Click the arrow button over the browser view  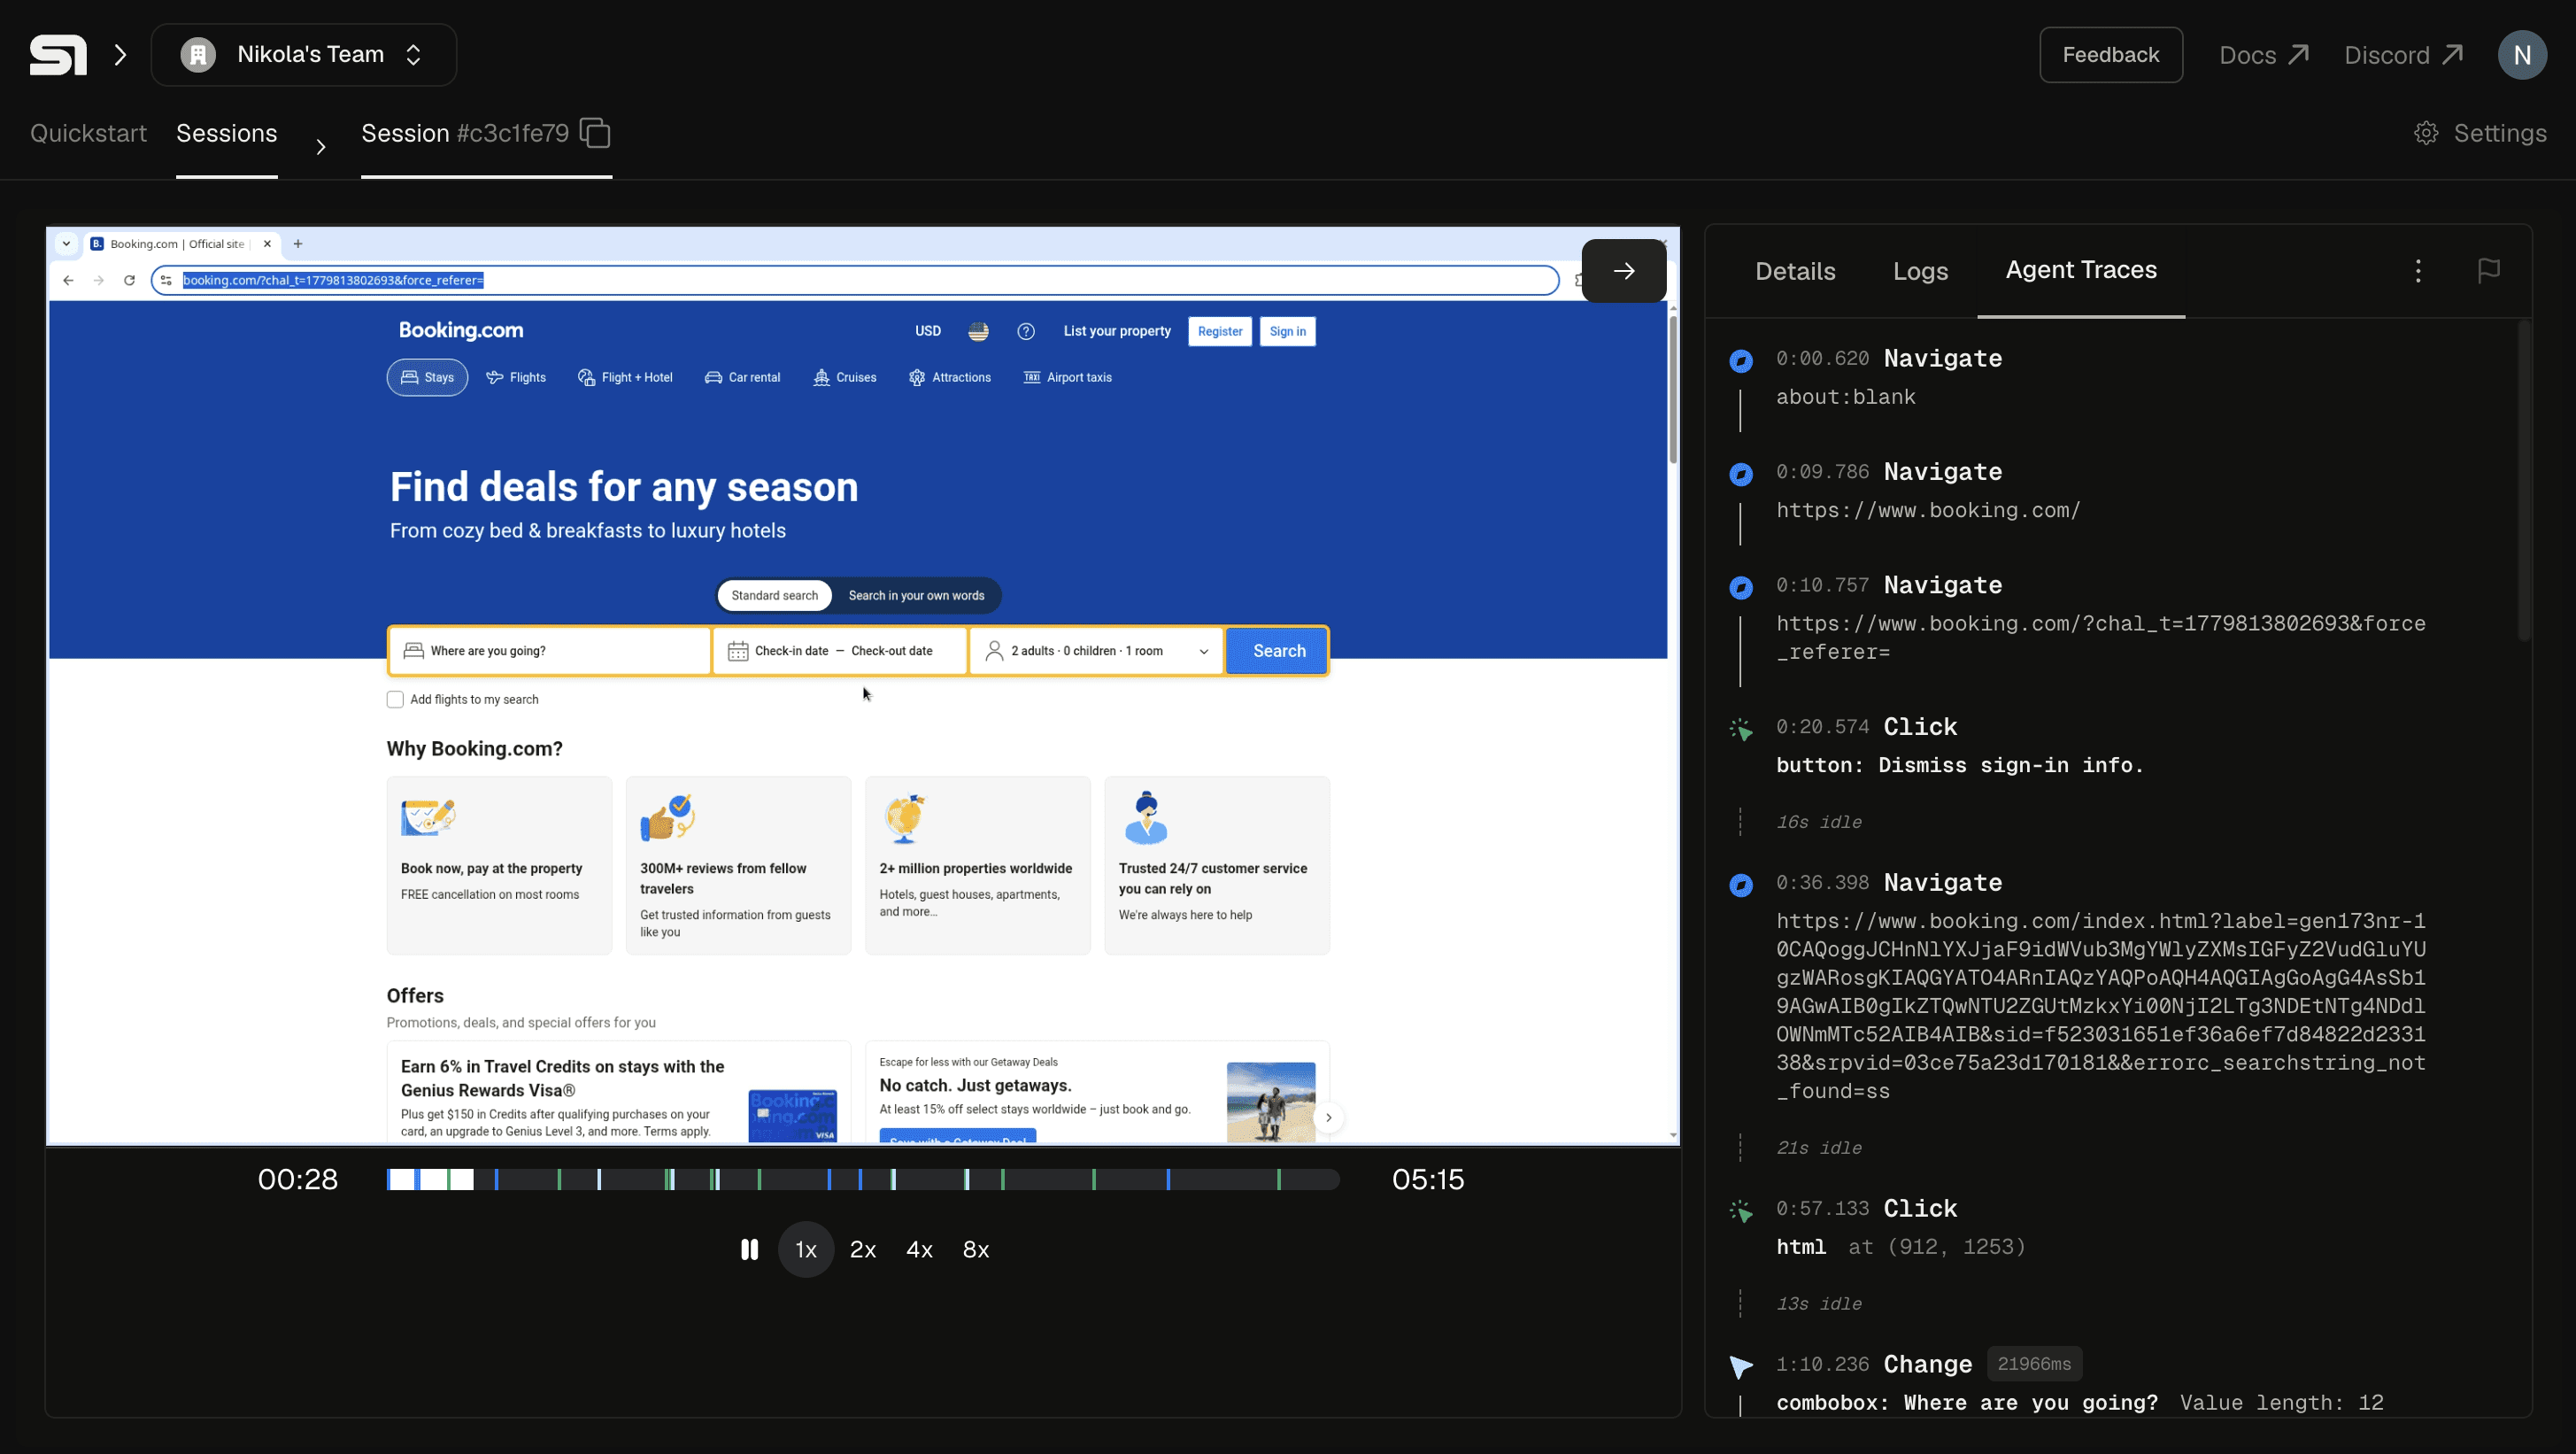pos(1624,270)
